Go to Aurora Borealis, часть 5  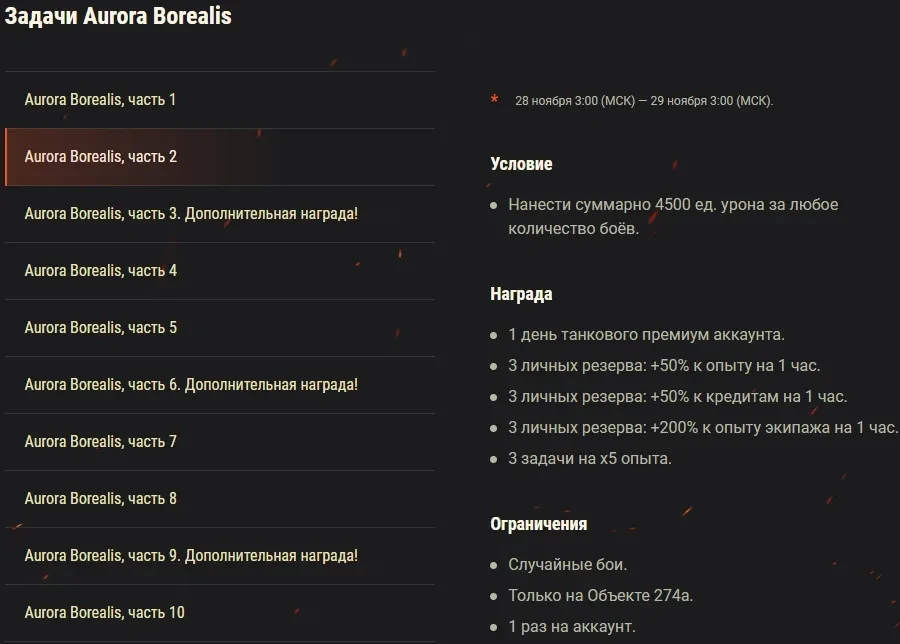(x=101, y=328)
